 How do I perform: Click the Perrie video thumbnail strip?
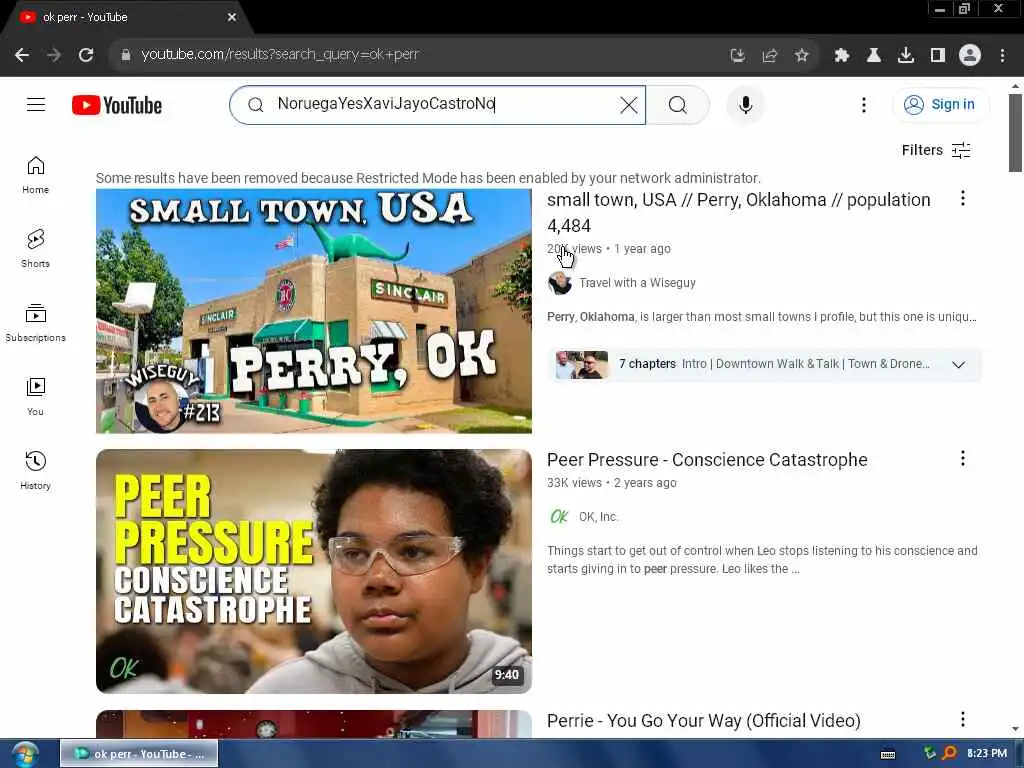(313, 724)
